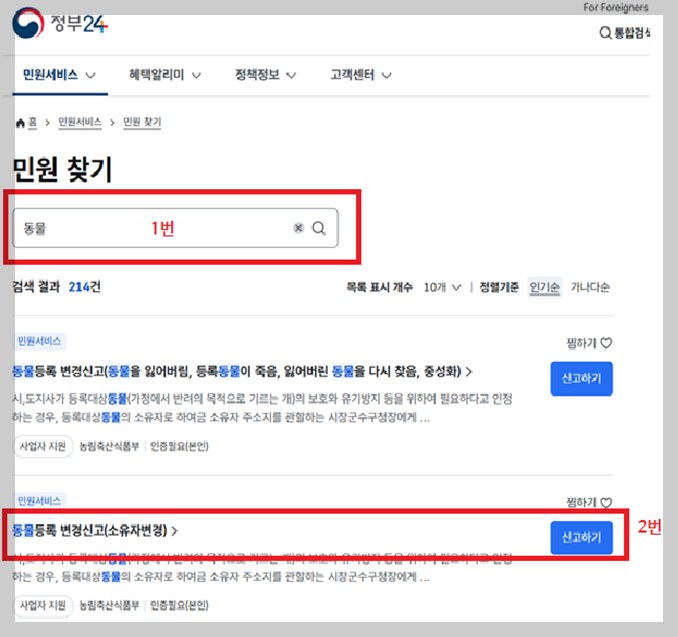678x637 pixels.
Task: Toggle 찜하기 heart on 소유자변경 result
Action: (606, 503)
